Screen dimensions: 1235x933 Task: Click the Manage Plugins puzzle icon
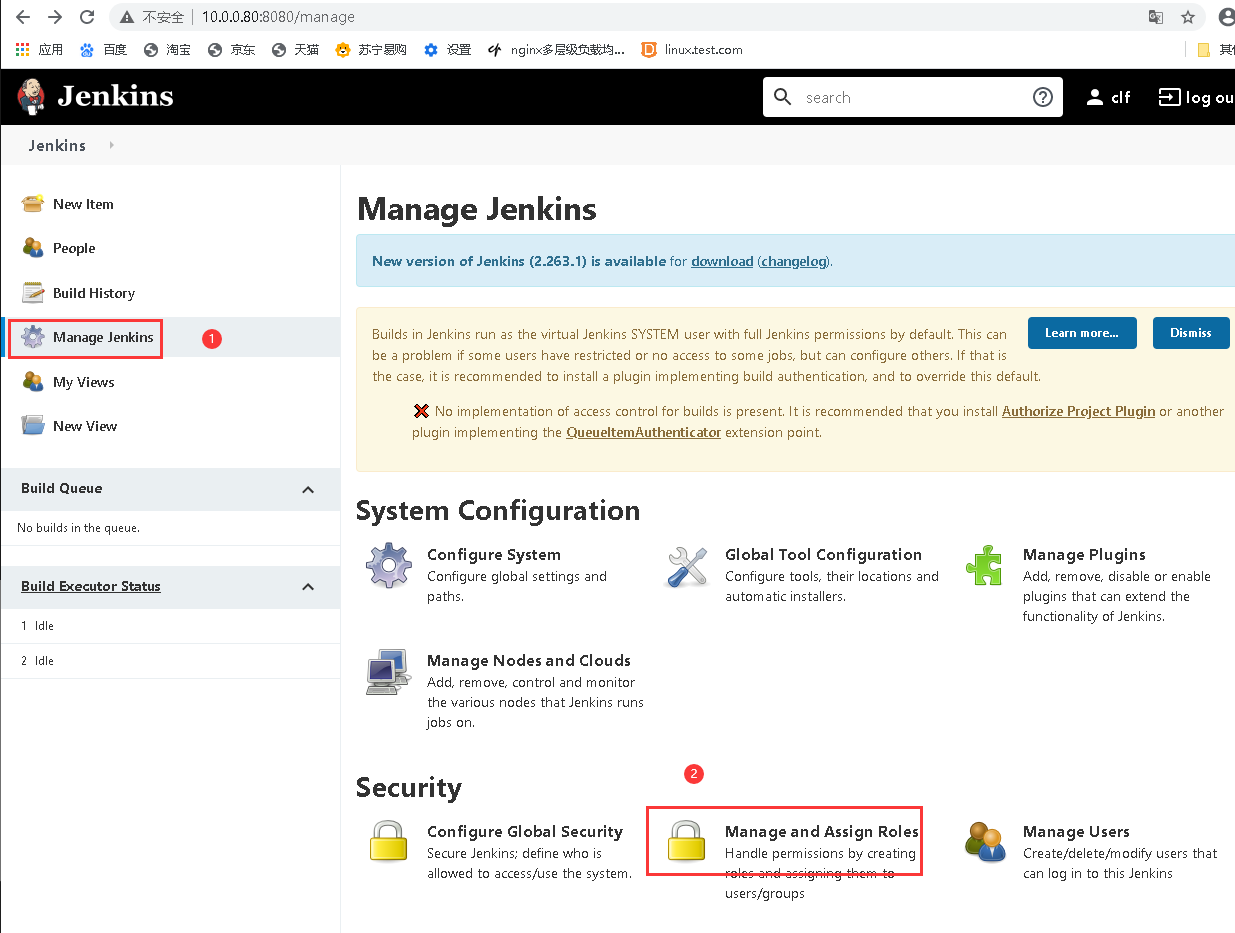click(x=985, y=566)
